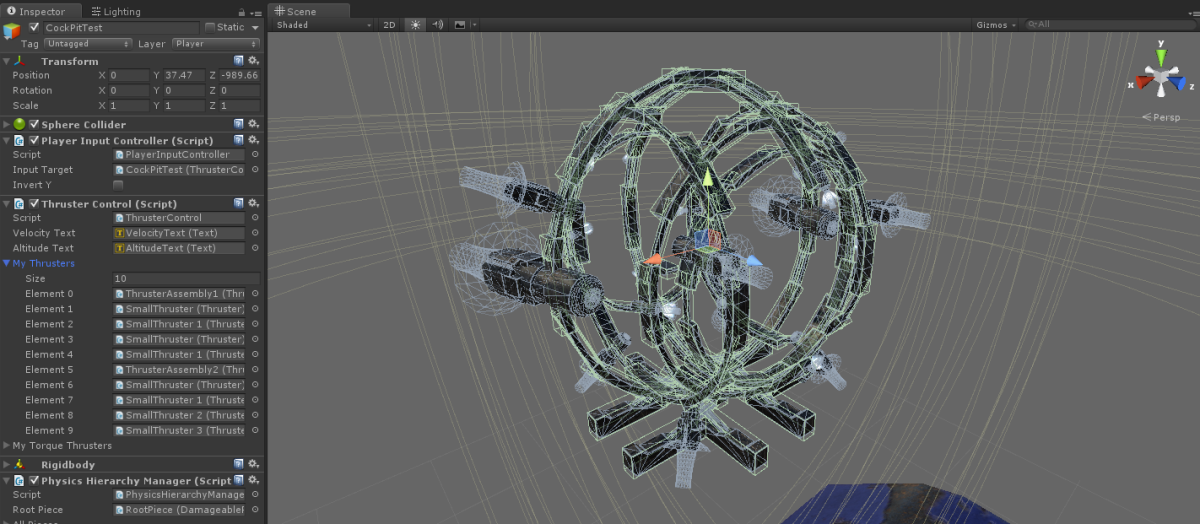Screen dimensions: 1200x524
Task: Toggle the Static checkbox
Action: click(x=210, y=28)
